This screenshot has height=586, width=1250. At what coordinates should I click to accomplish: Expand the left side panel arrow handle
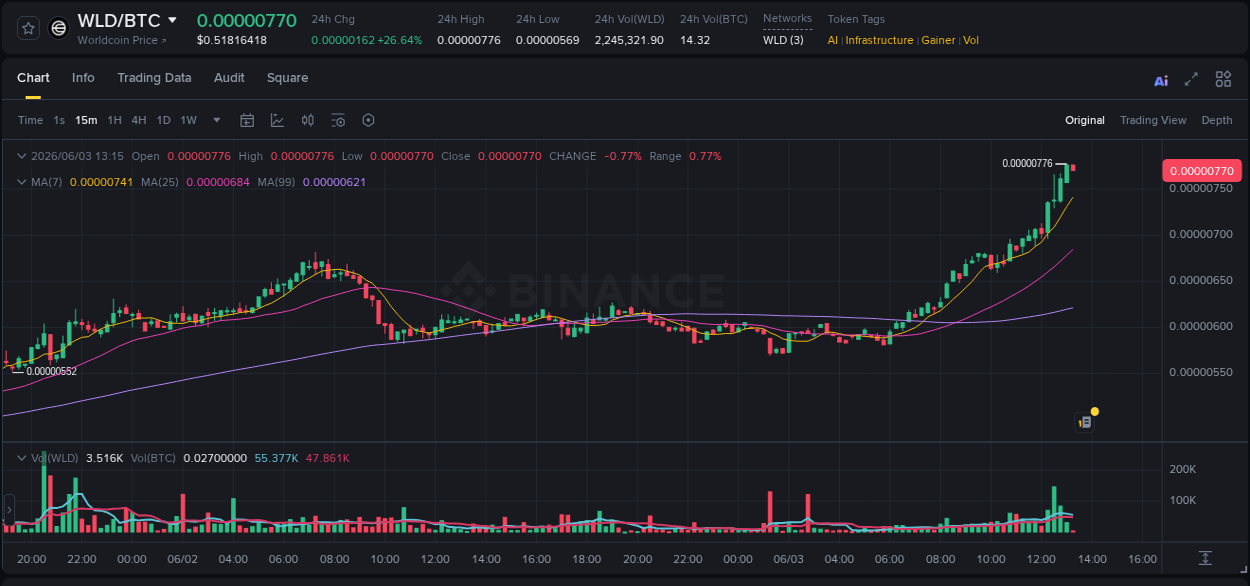pos(9,509)
